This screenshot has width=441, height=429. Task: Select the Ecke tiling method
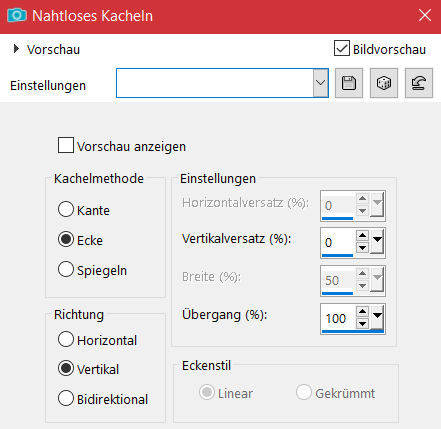[x=66, y=239]
